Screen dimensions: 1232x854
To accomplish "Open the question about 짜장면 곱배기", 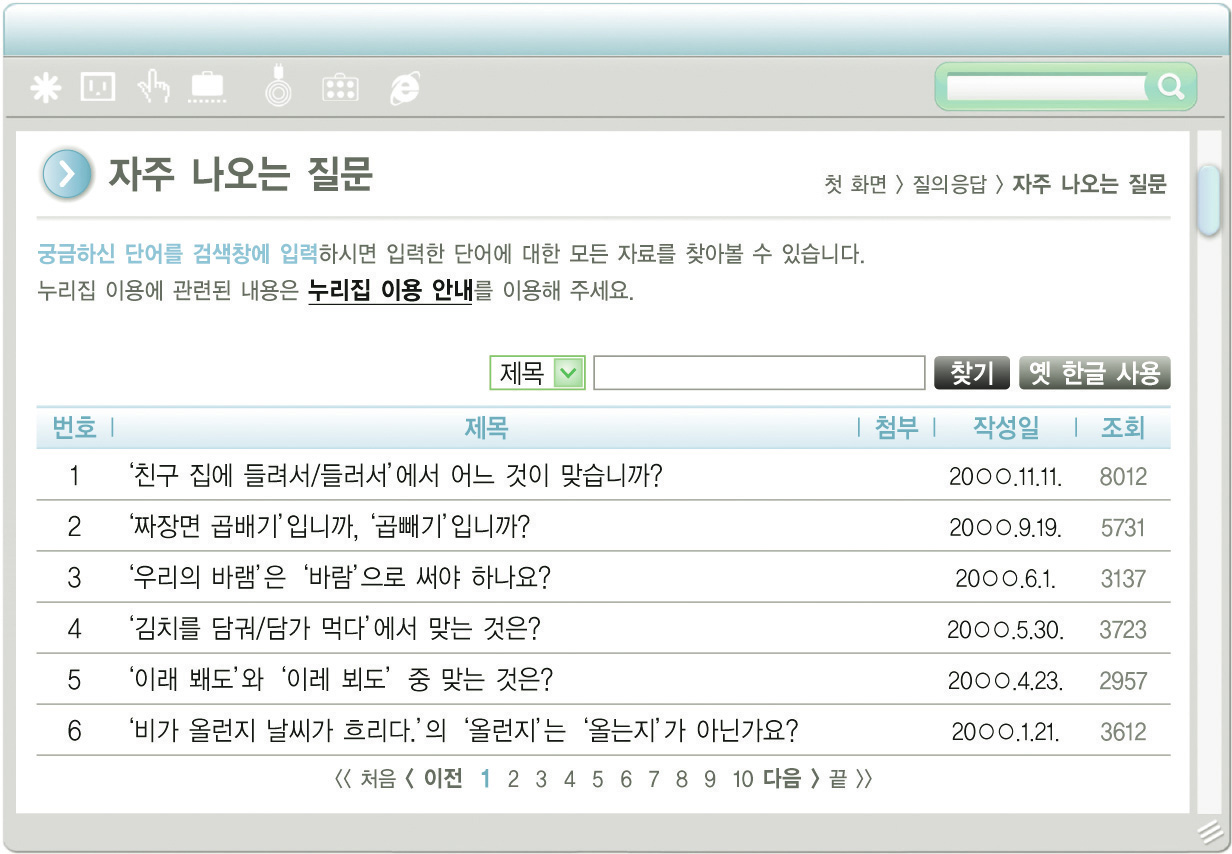I will tap(329, 526).
